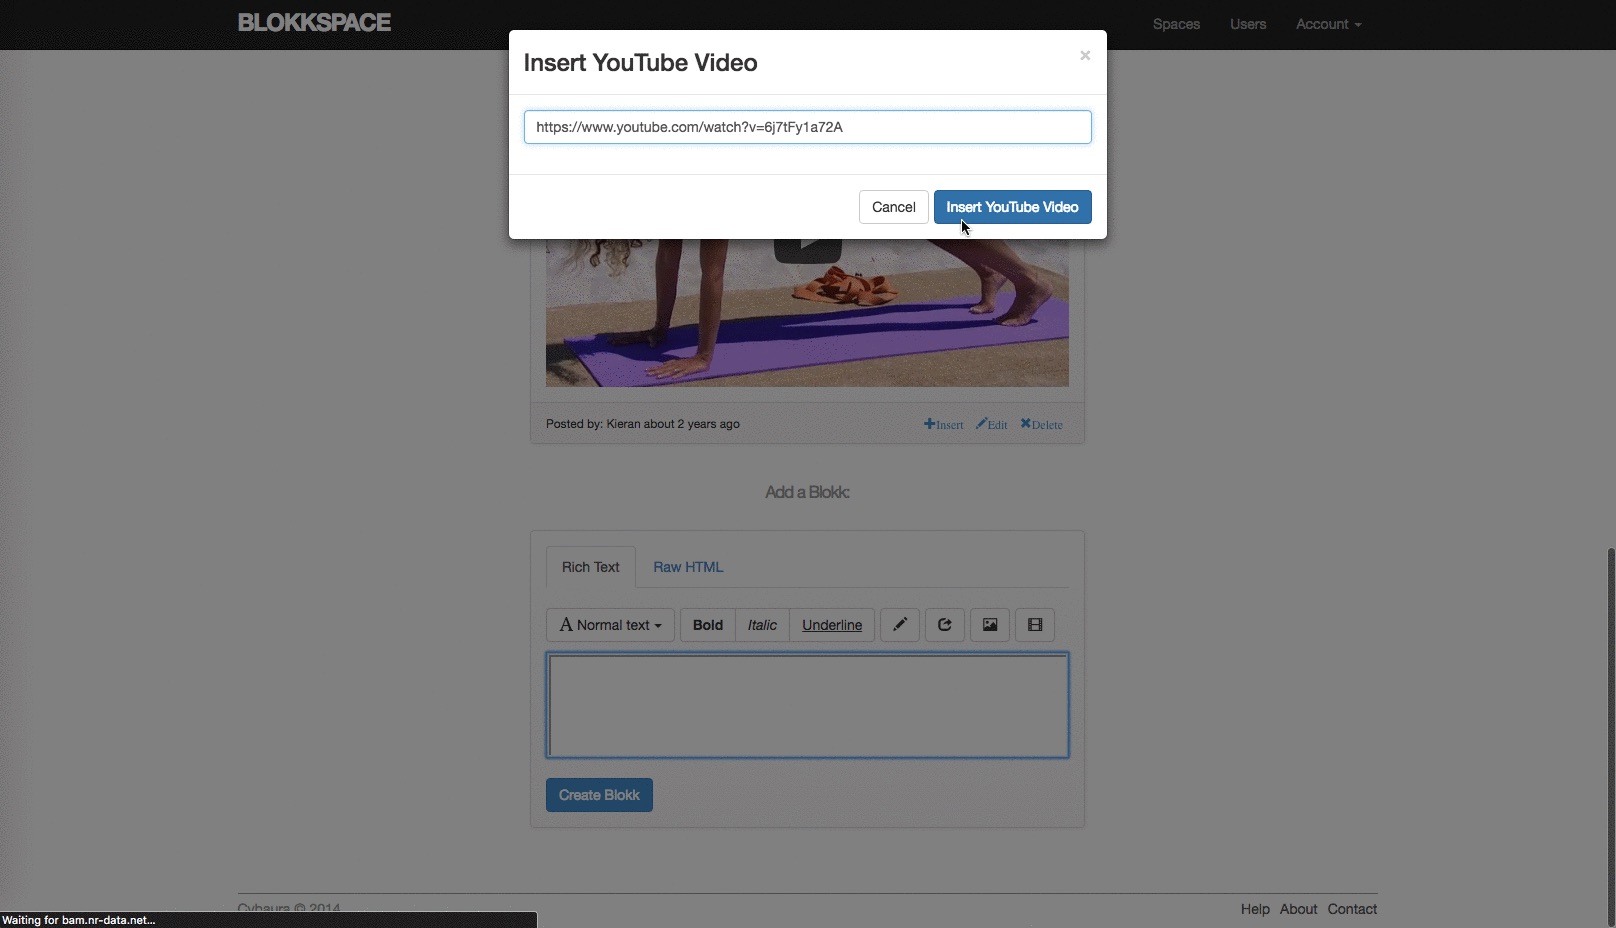Click Insert link on Kieran's post
This screenshot has width=1616, height=928.
[944, 424]
